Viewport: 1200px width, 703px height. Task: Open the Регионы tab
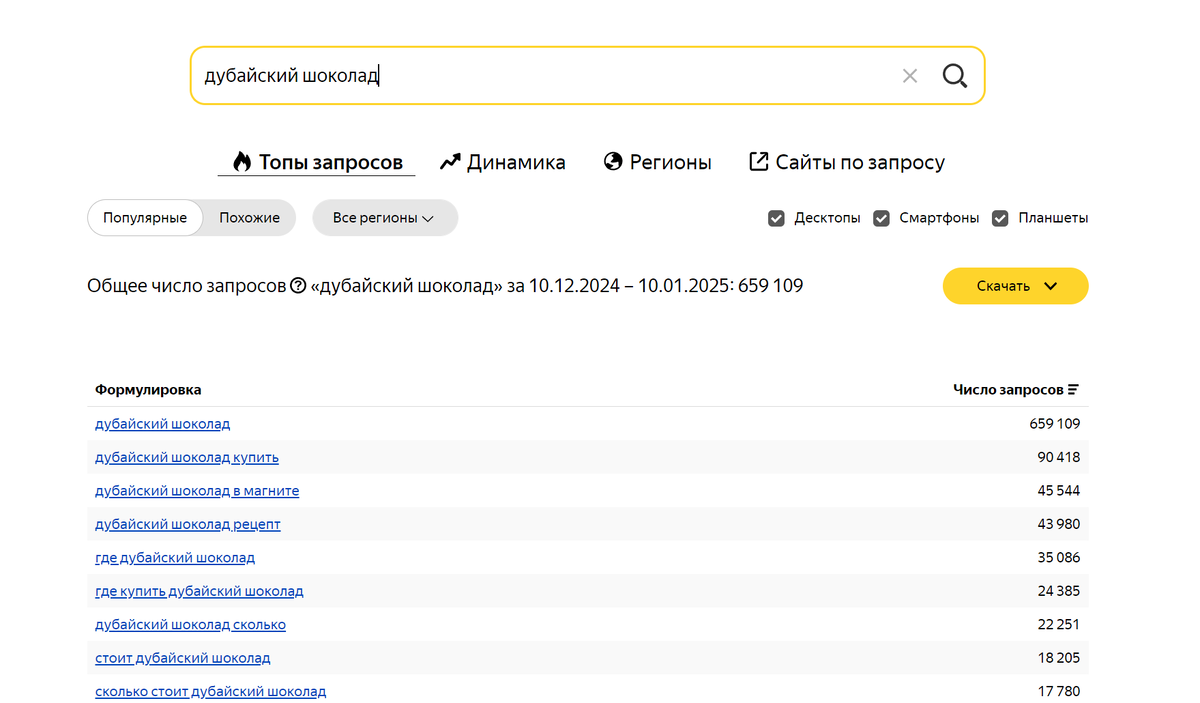[x=658, y=162]
